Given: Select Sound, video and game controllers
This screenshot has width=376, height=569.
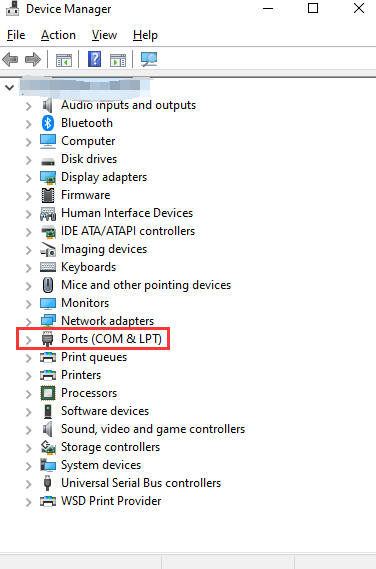Looking at the screenshot, I should pos(153,429).
